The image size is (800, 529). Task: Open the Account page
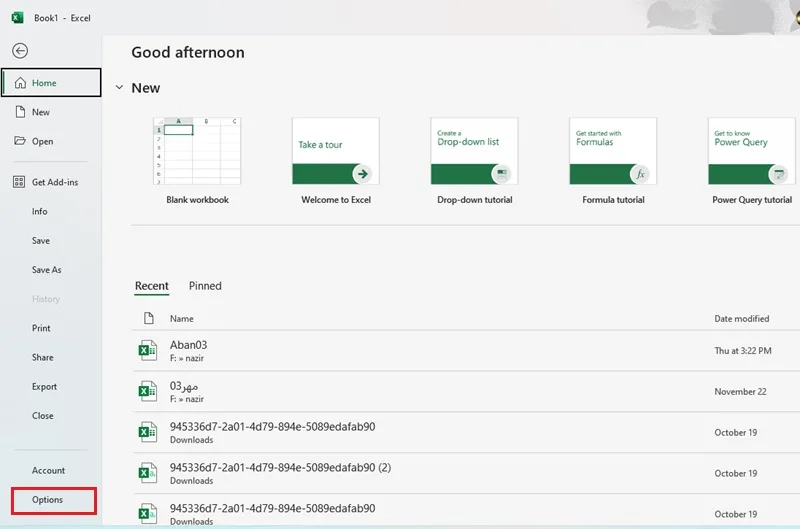click(48, 470)
